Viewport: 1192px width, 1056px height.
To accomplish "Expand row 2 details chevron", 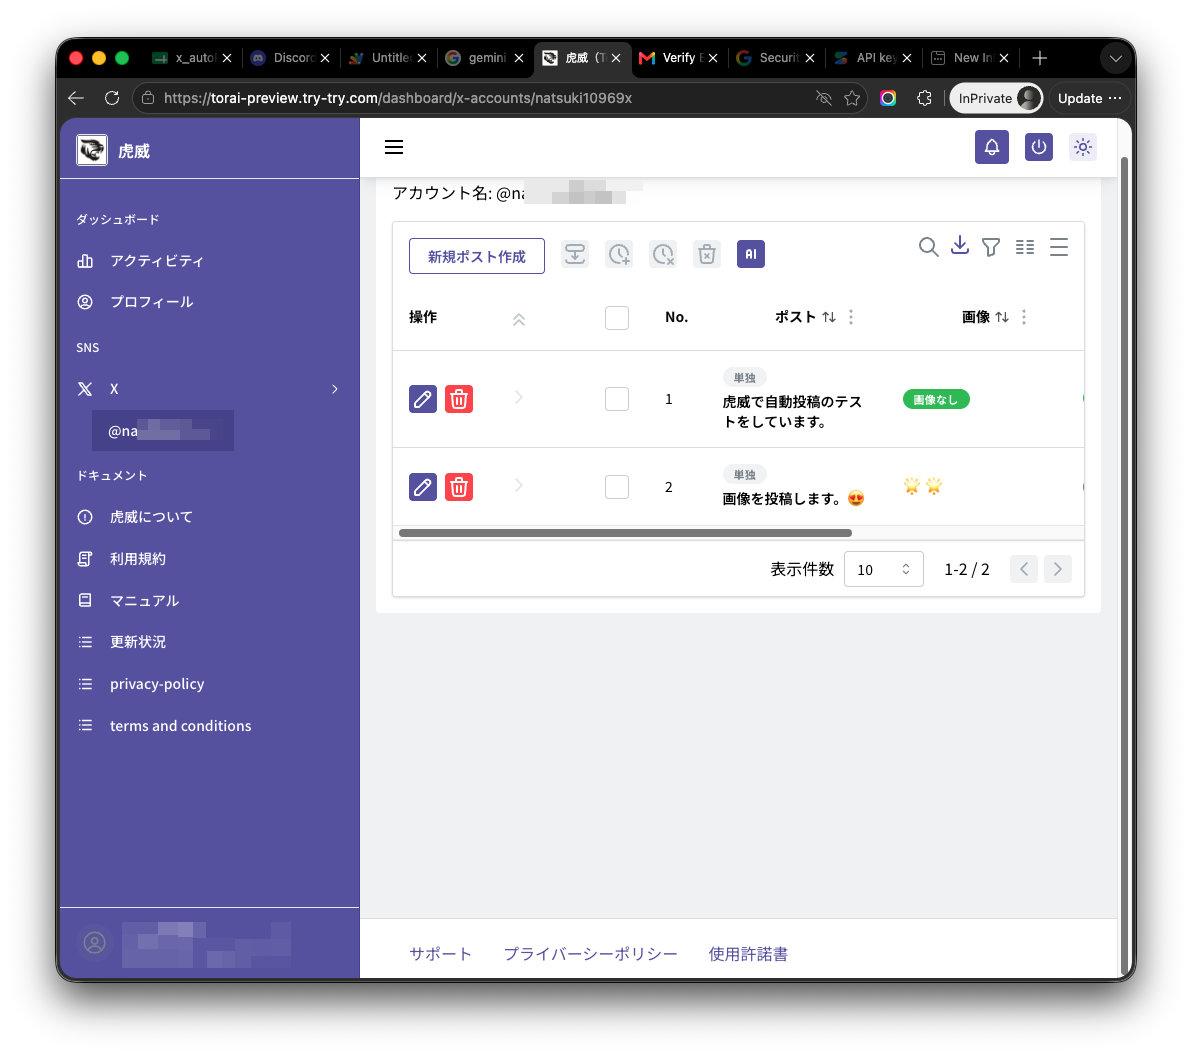I will (518, 485).
